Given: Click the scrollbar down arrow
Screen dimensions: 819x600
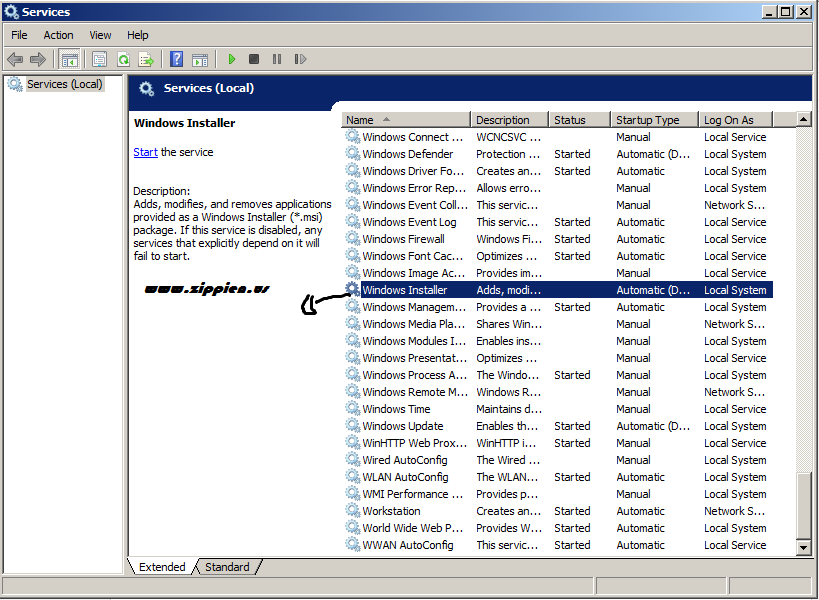Looking at the screenshot, I should click(803, 548).
